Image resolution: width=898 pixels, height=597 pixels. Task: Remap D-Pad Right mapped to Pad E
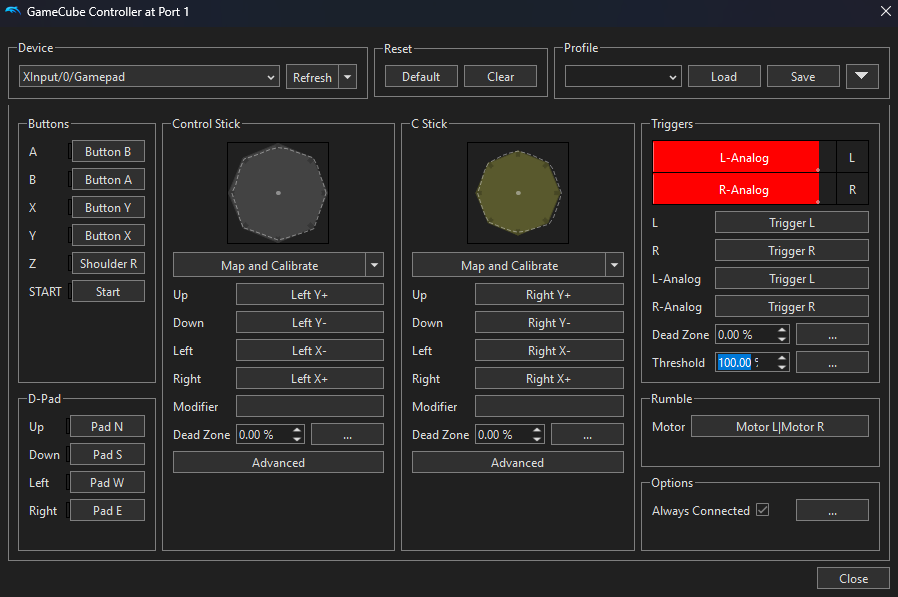click(107, 510)
